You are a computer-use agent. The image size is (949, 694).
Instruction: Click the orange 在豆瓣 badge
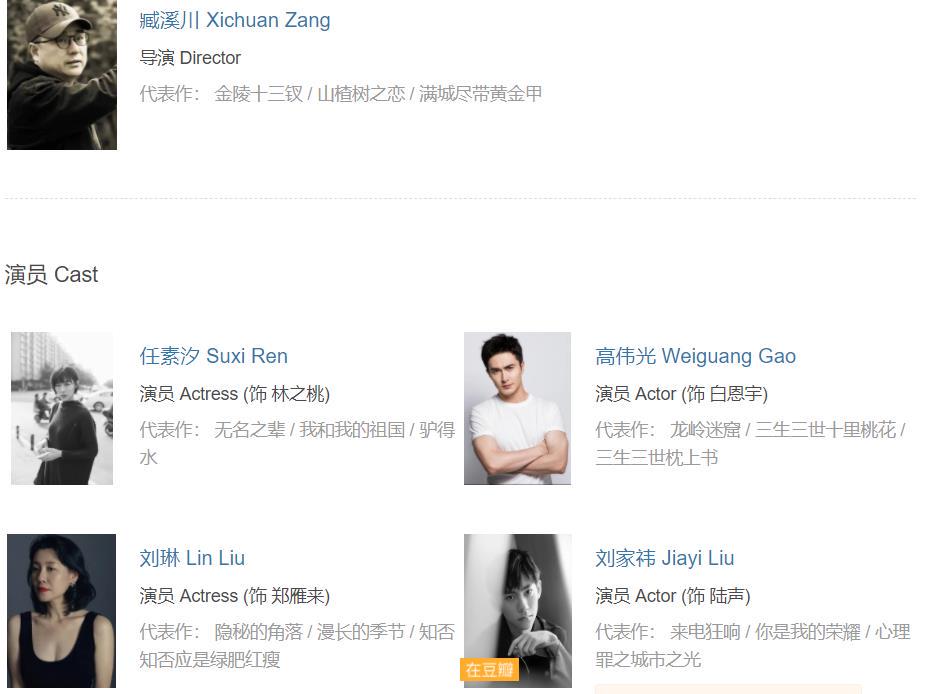point(489,669)
